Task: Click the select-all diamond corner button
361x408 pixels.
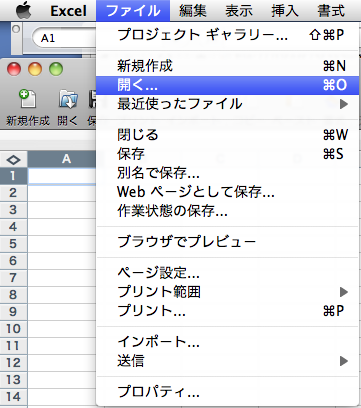Action: [x=13, y=159]
